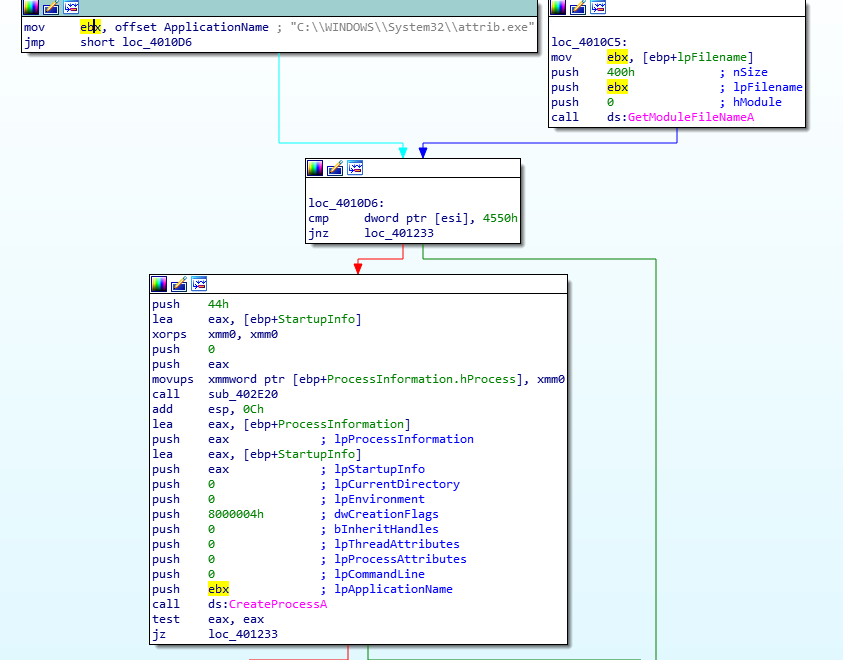Click the 8000004h dwCreationFlags value
843x660 pixels.
236,514
